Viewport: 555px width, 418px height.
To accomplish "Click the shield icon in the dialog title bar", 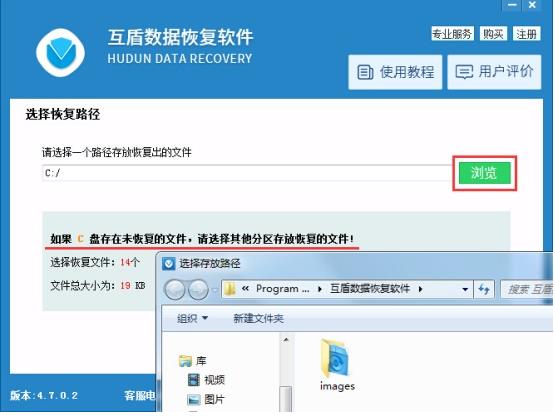I will 168,264.
